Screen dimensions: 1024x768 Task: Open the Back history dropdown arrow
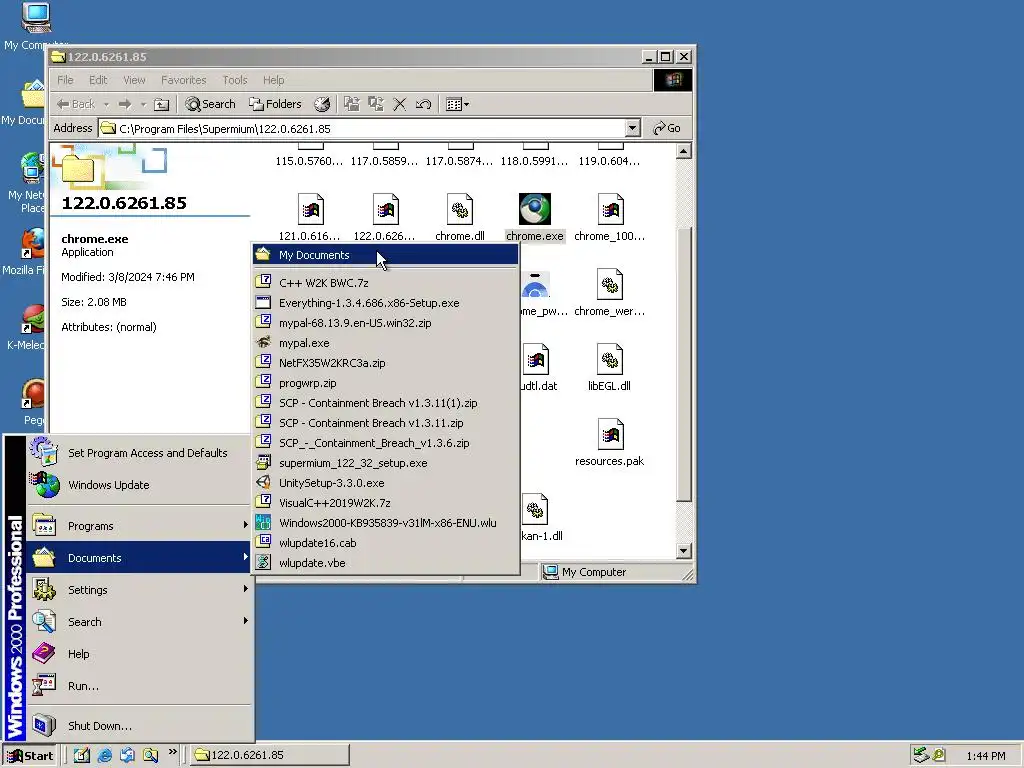[106, 104]
